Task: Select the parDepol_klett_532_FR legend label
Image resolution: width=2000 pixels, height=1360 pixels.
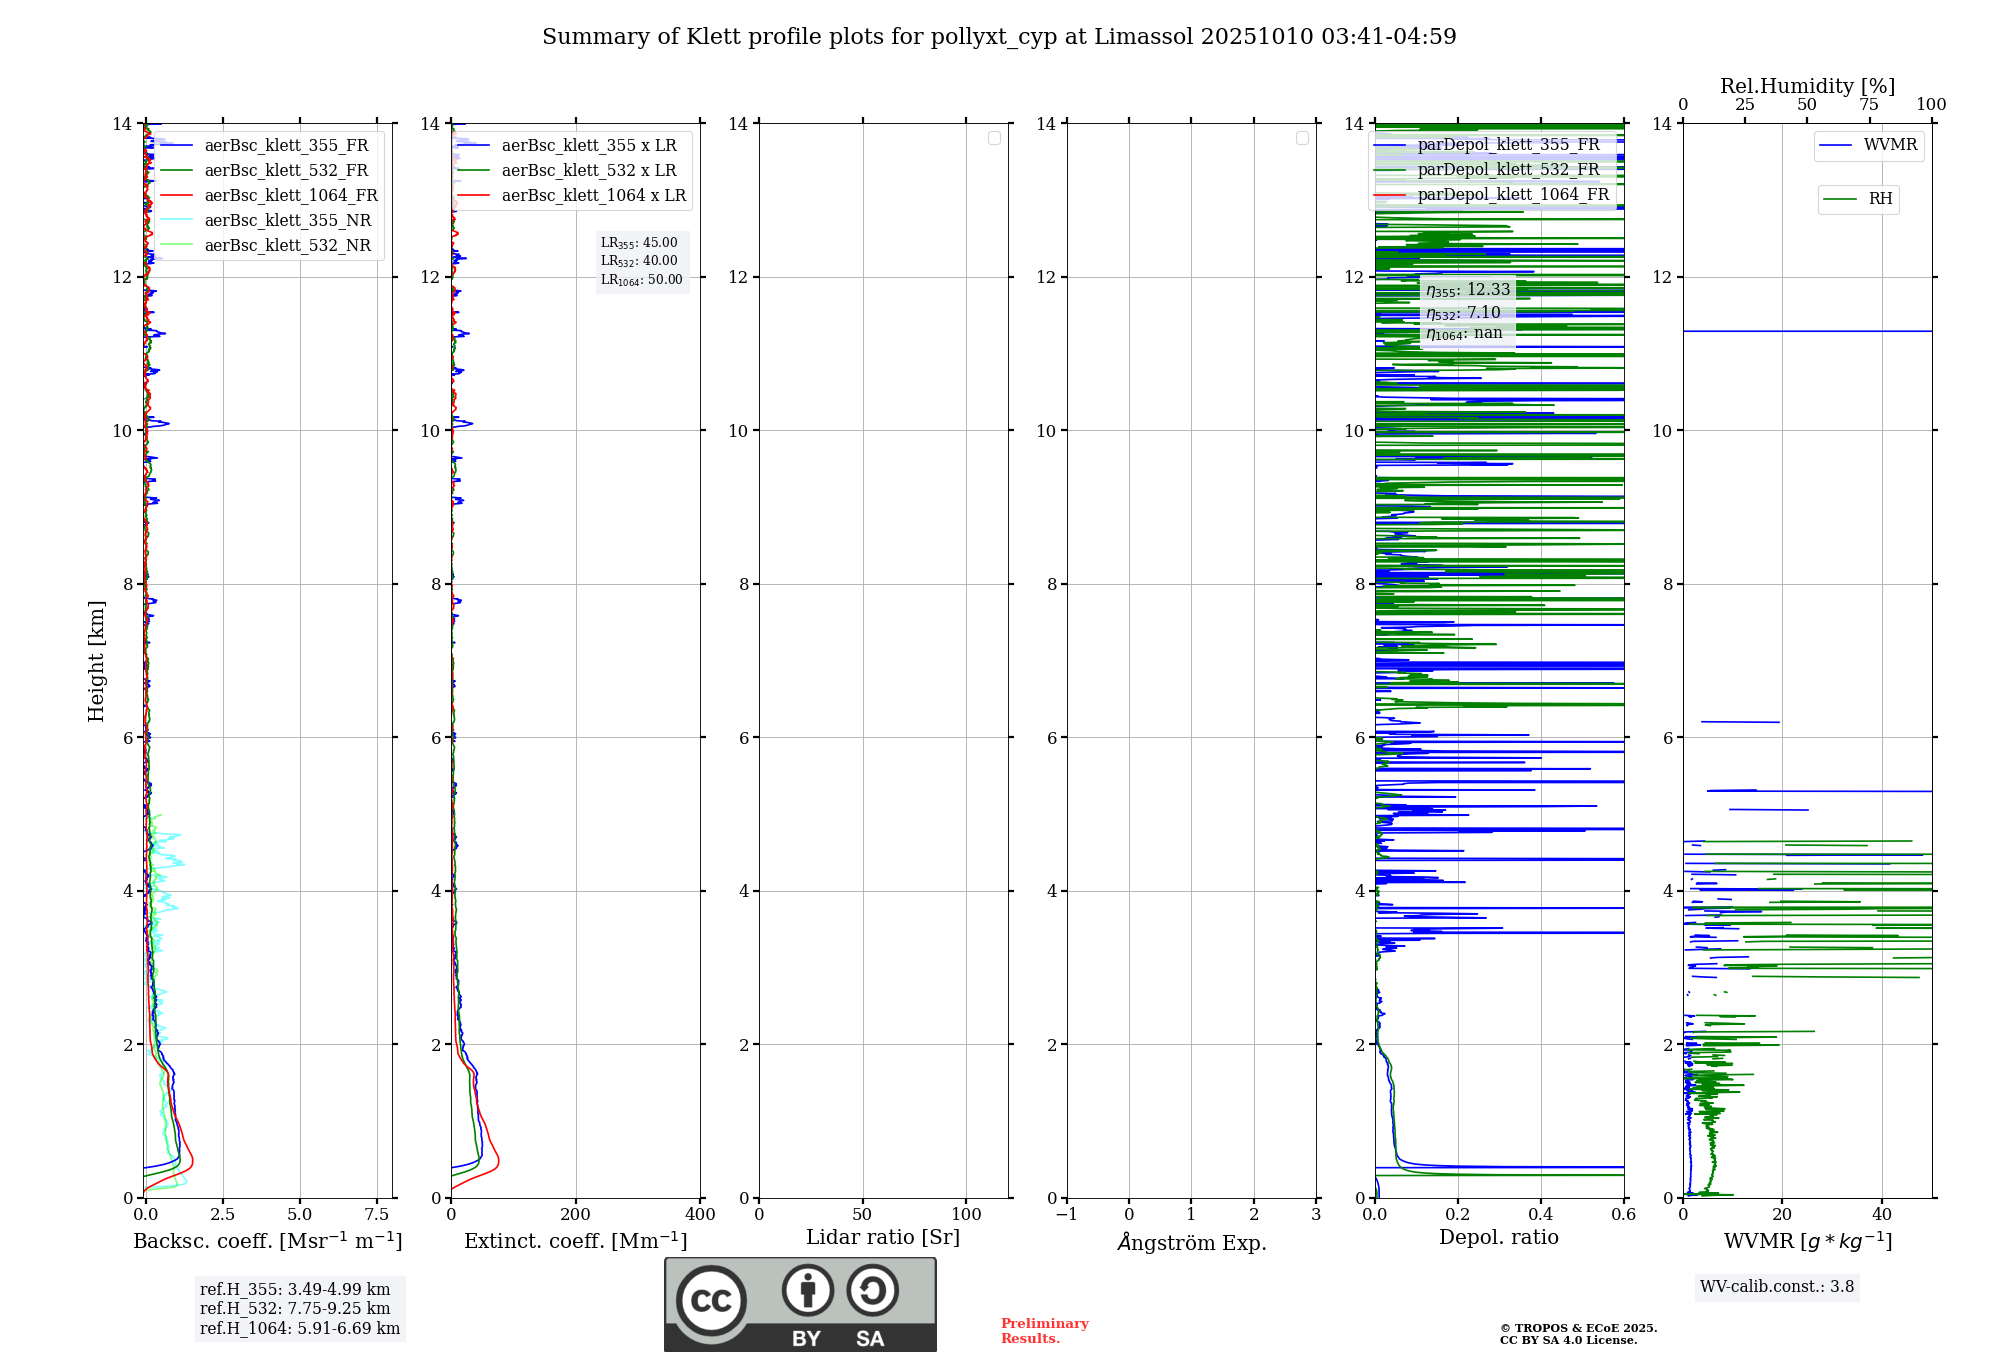Action: 1508,170
